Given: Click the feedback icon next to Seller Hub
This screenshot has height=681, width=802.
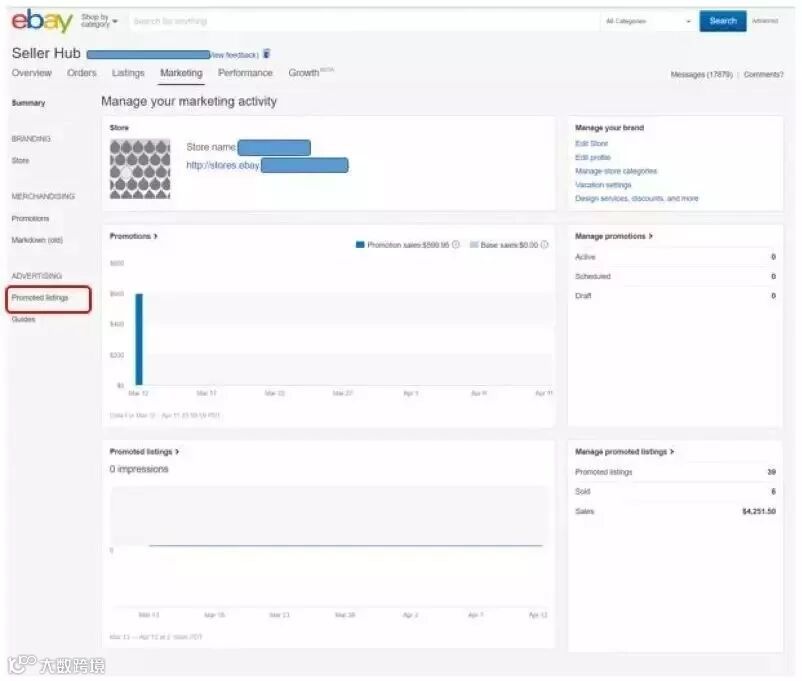Looking at the screenshot, I should [x=266, y=54].
